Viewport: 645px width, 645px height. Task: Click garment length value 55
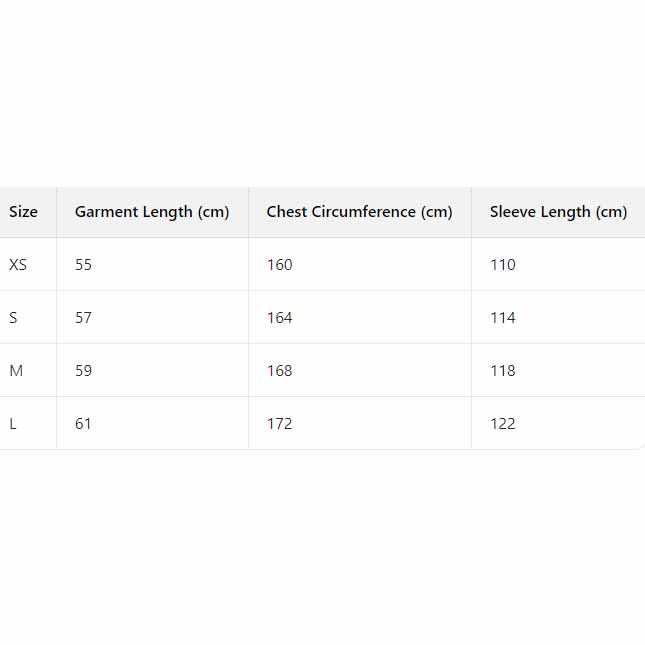pyautogui.click(x=83, y=265)
